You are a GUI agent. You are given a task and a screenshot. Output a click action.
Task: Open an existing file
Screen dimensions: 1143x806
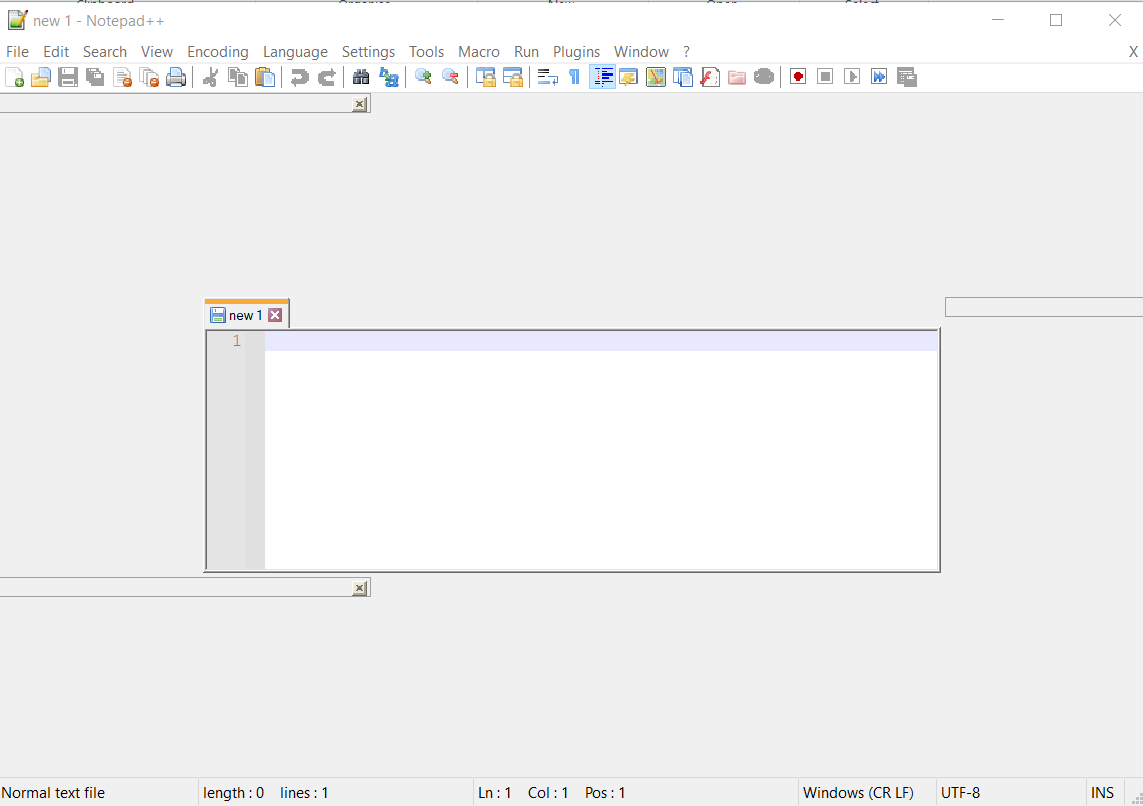(x=41, y=76)
